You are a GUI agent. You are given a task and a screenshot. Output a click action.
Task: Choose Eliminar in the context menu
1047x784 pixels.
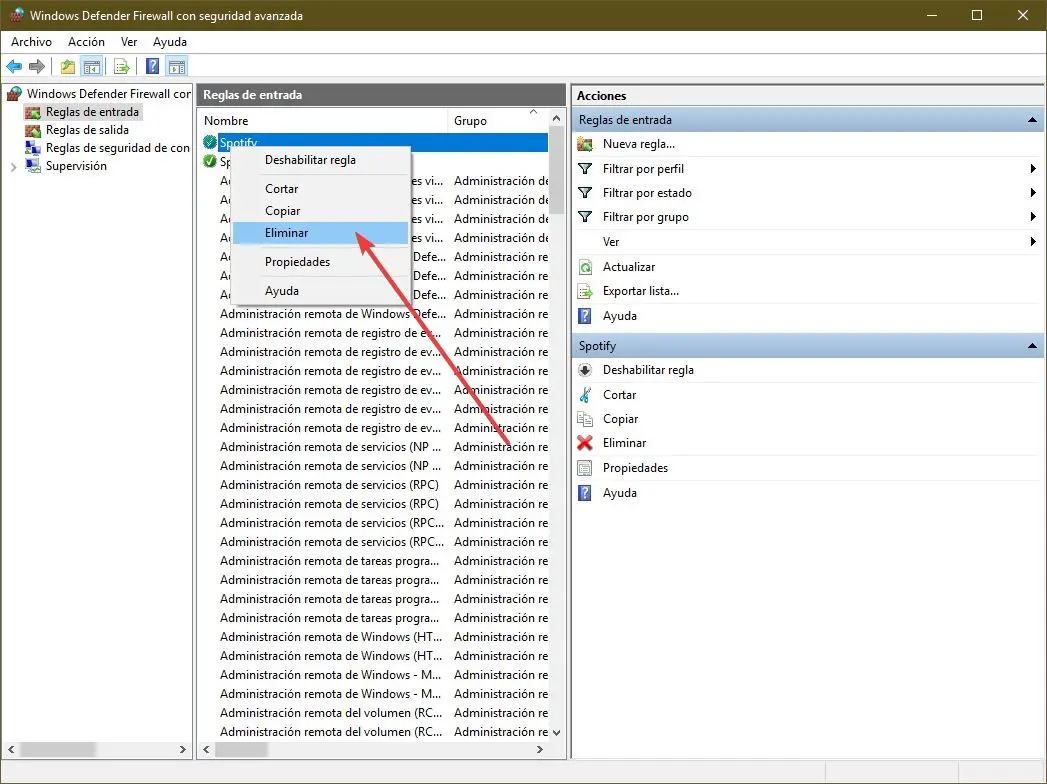(286, 233)
